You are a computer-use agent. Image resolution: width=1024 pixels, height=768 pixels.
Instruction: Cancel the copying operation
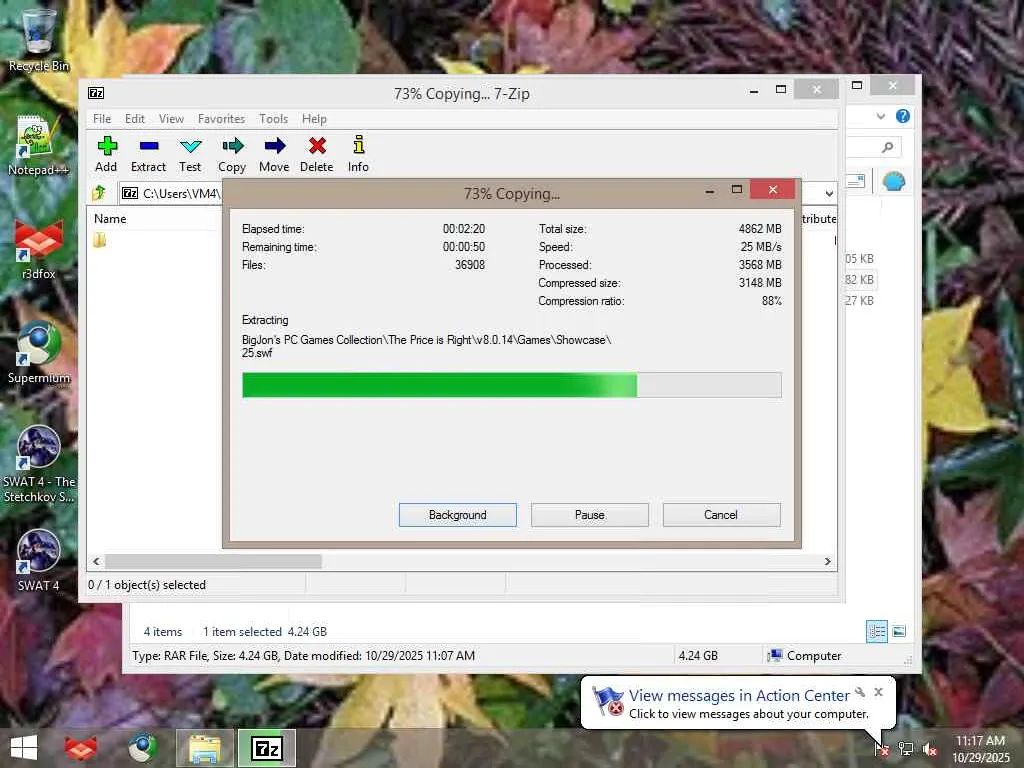[721, 515]
